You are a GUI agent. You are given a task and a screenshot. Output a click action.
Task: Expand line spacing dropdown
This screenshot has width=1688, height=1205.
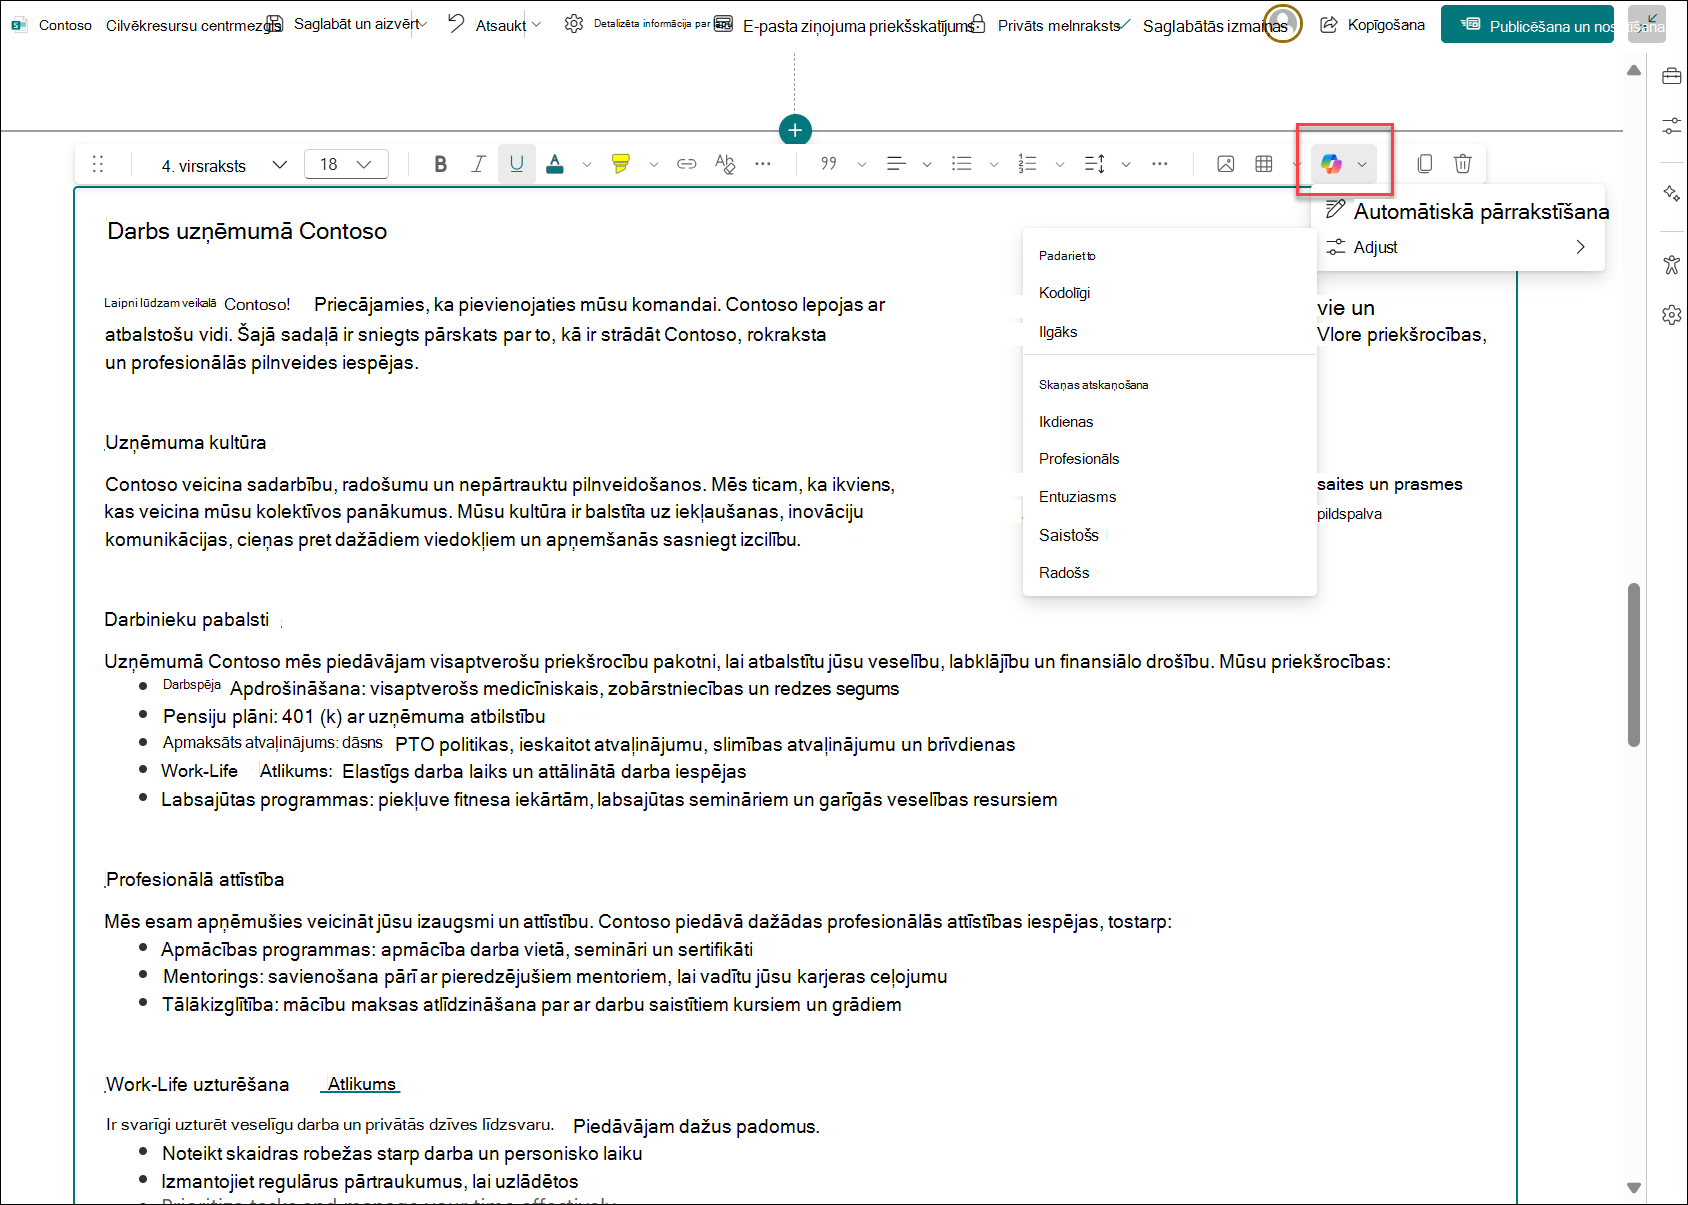point(1126,164)
